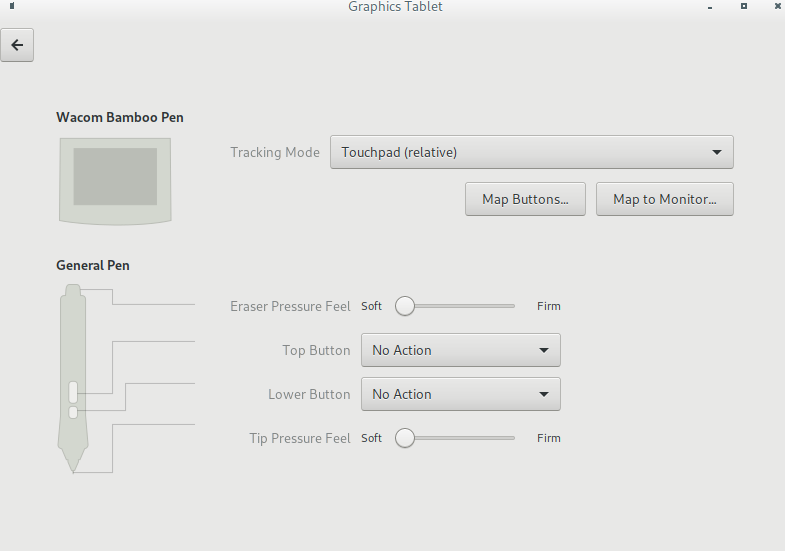Open window menu icon in title bar
The height and width of the screenshot is (551, 785).
click(x=12, y=6)
